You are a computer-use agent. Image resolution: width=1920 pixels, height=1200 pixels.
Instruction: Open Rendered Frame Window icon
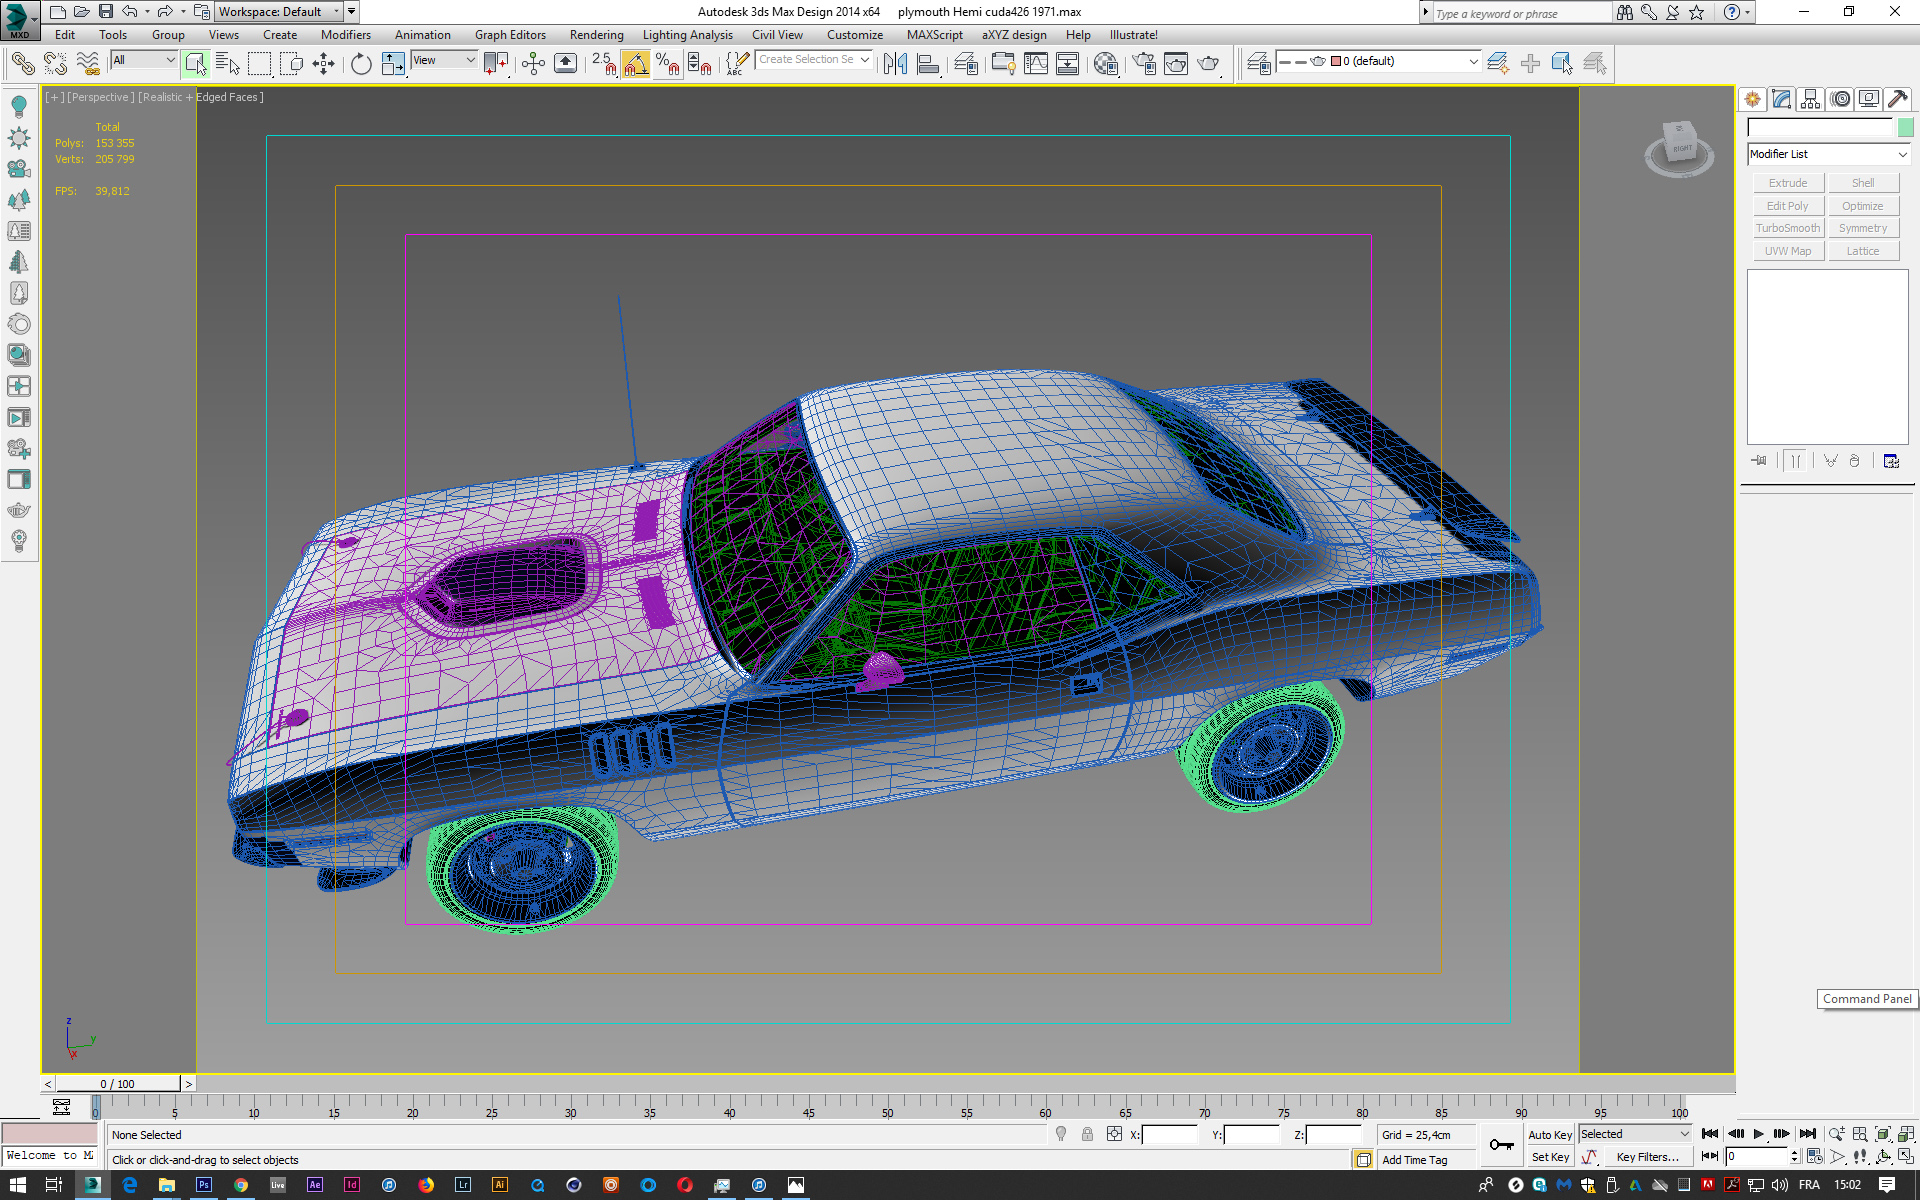pyautogui.click(x=1176, y=64)
